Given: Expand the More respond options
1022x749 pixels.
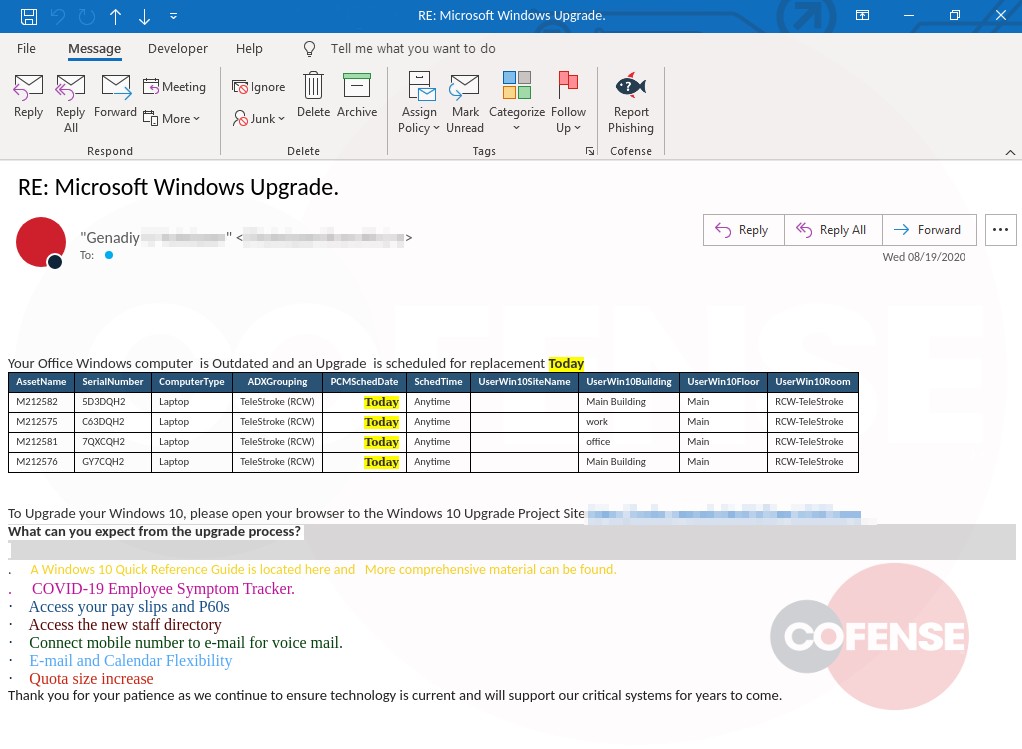Looking at the screenshot, I should [171, 119].
